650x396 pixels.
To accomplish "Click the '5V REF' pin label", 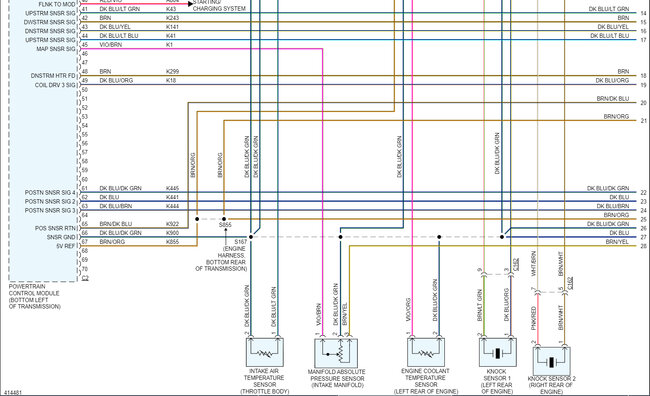I will [x=66, y=246].
